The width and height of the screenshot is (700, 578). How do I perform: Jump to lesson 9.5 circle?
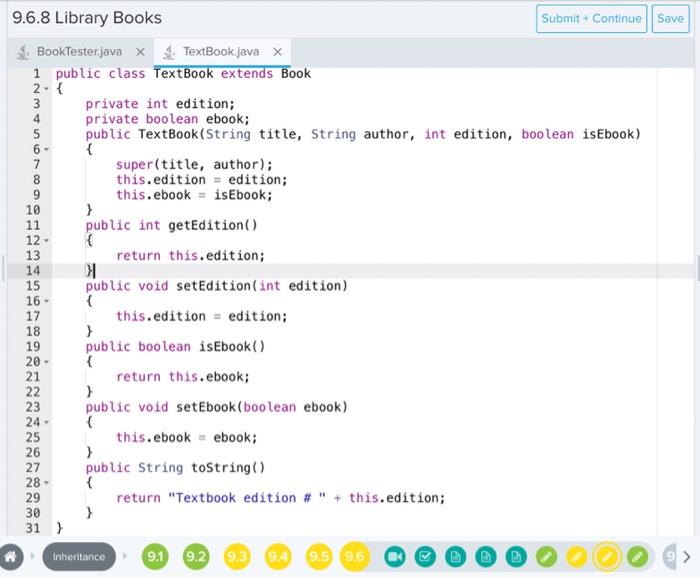(x=319, y=557)
